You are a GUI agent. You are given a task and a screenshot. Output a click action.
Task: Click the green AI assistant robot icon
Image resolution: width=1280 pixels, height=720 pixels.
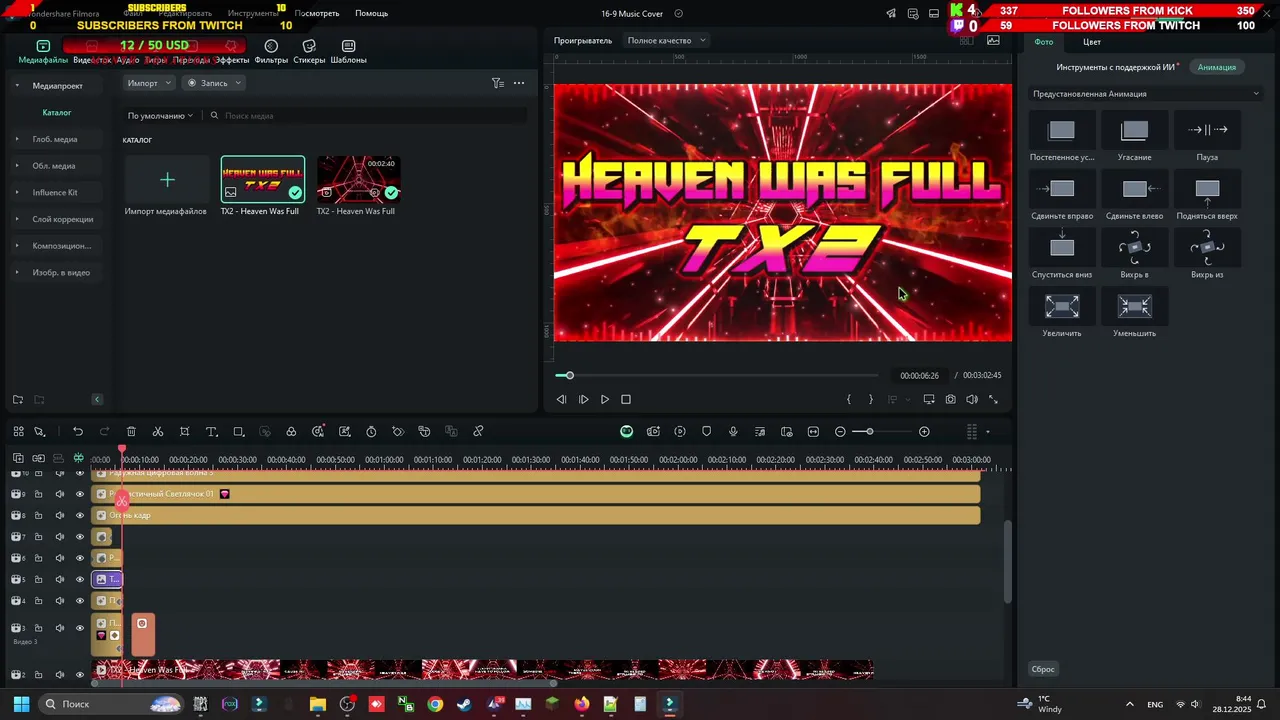[x=626, y=432]
